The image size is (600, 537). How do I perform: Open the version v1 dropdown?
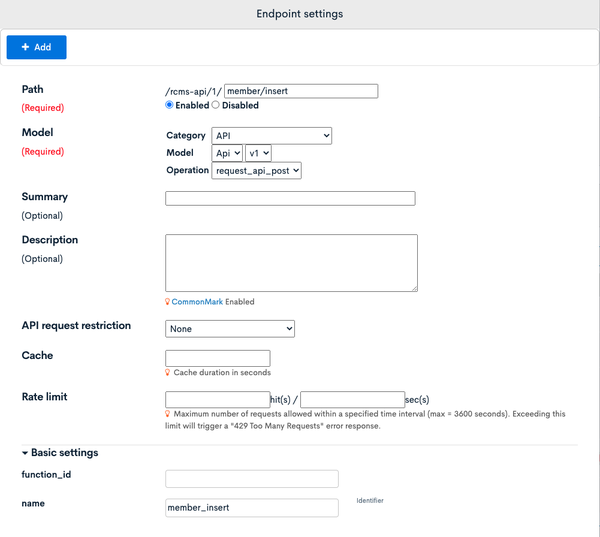click(x=258, y=153)
